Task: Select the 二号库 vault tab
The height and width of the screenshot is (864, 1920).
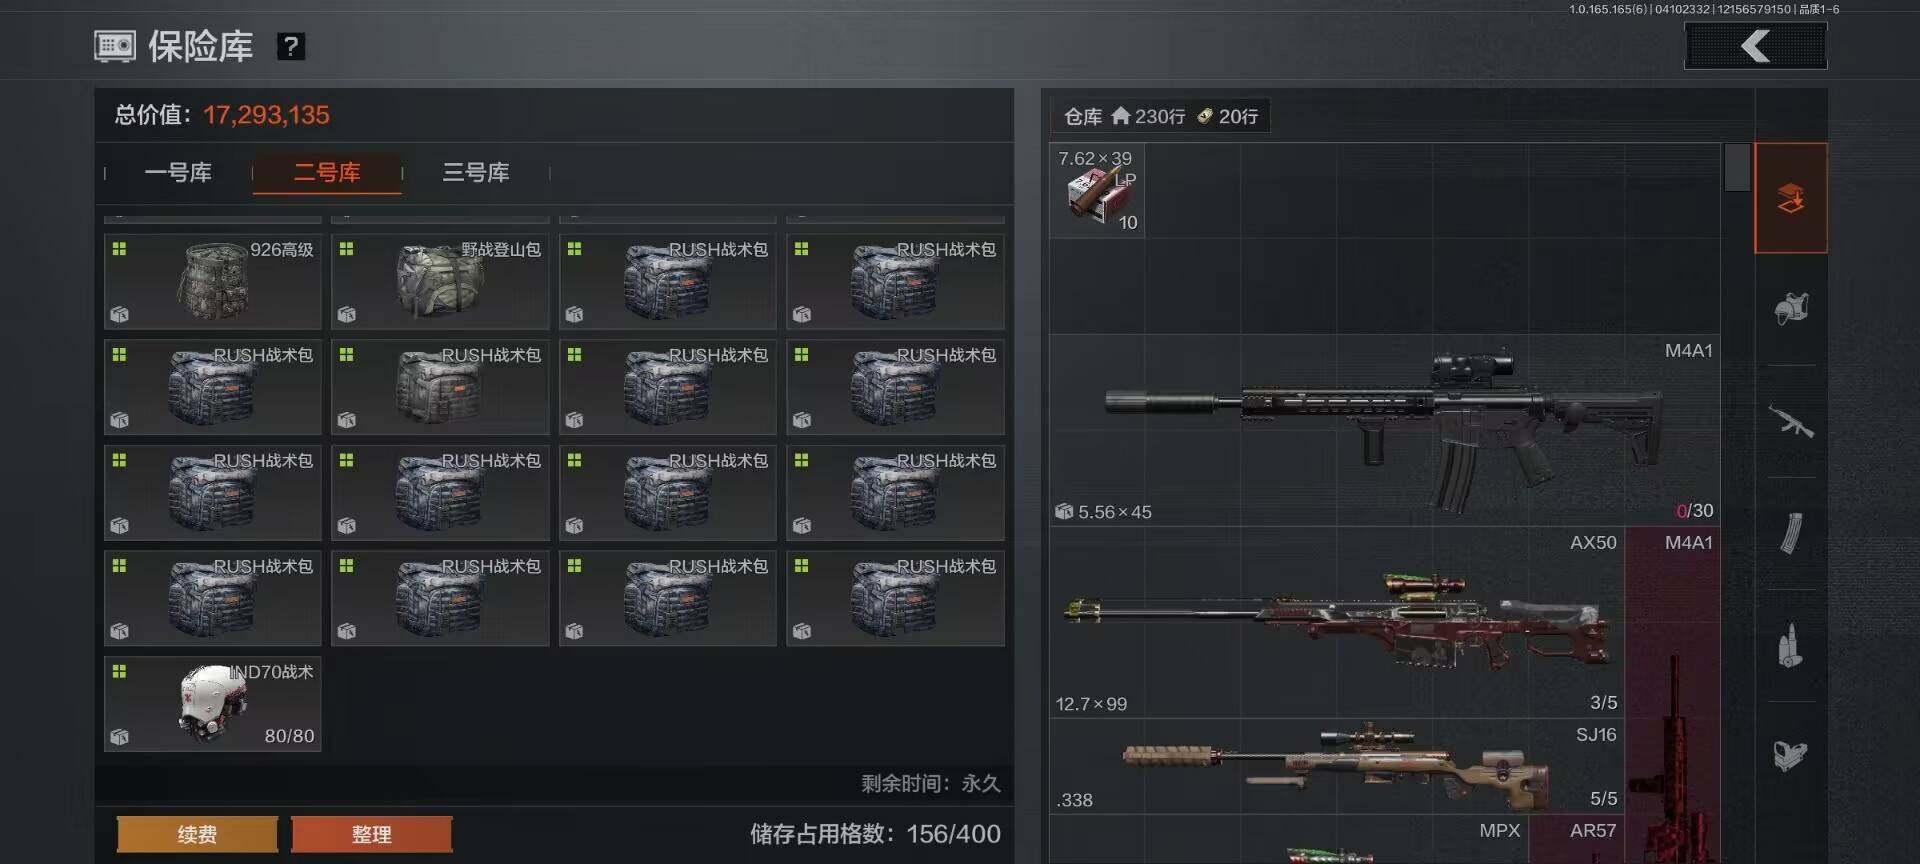Action: [327, 173]
